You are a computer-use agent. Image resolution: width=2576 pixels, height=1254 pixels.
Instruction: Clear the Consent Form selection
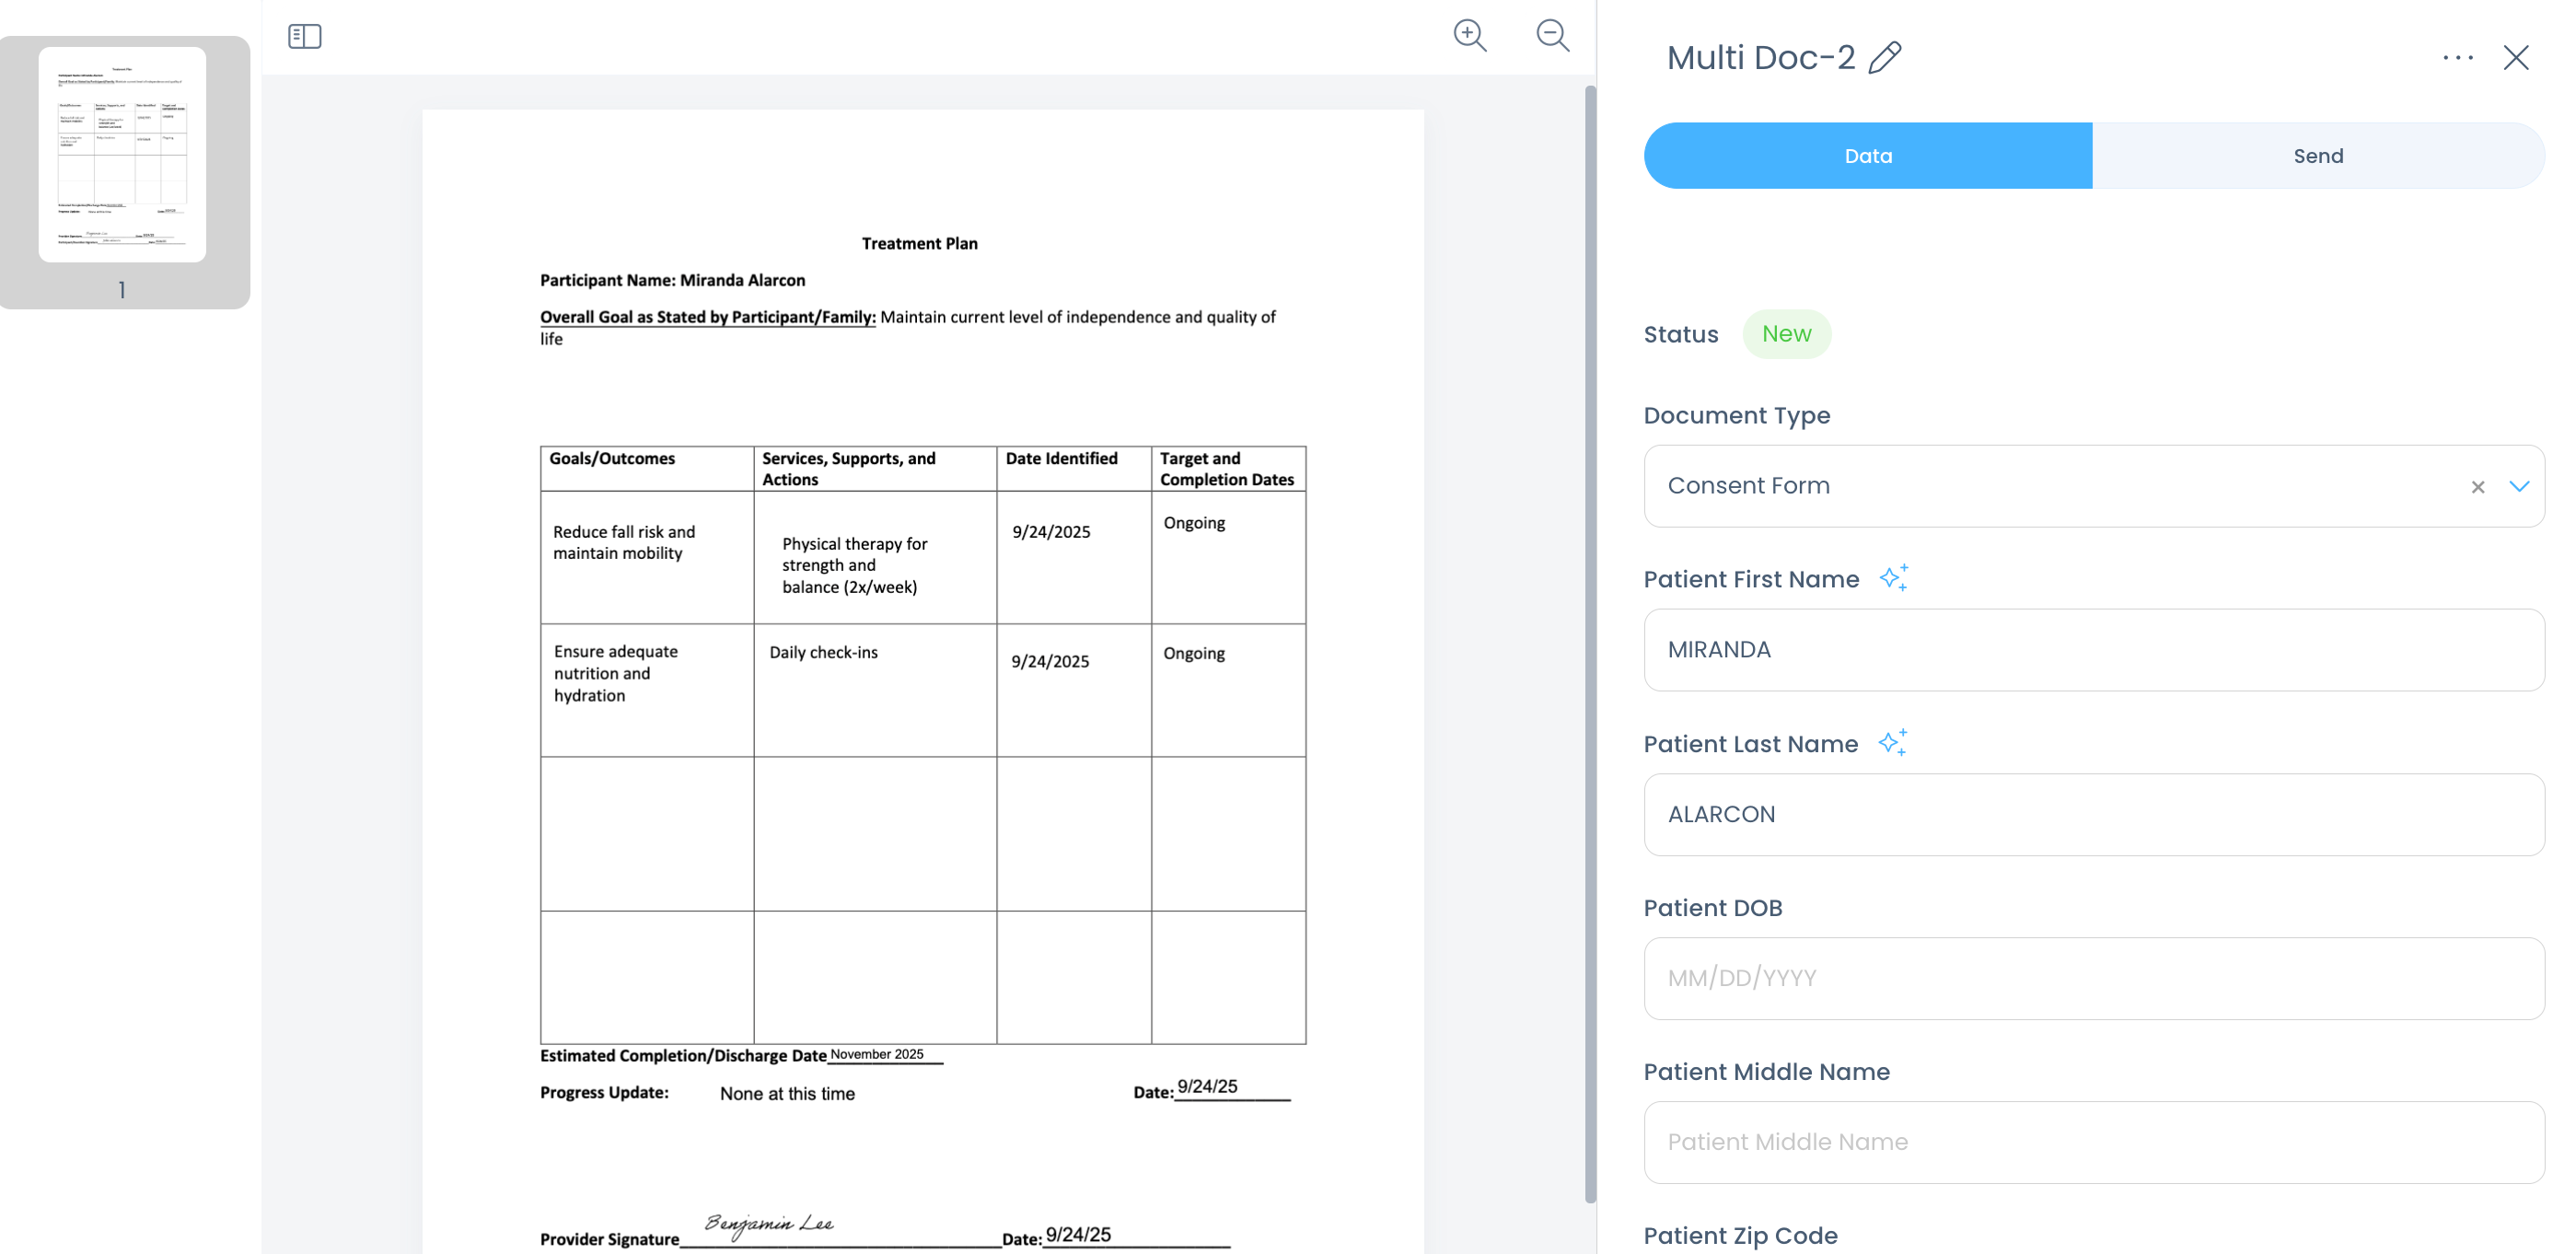point(2477,487)
